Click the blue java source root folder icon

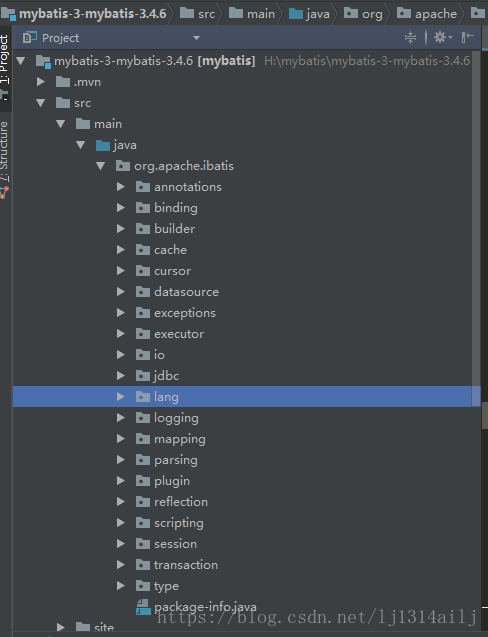(x=103, y=145)
